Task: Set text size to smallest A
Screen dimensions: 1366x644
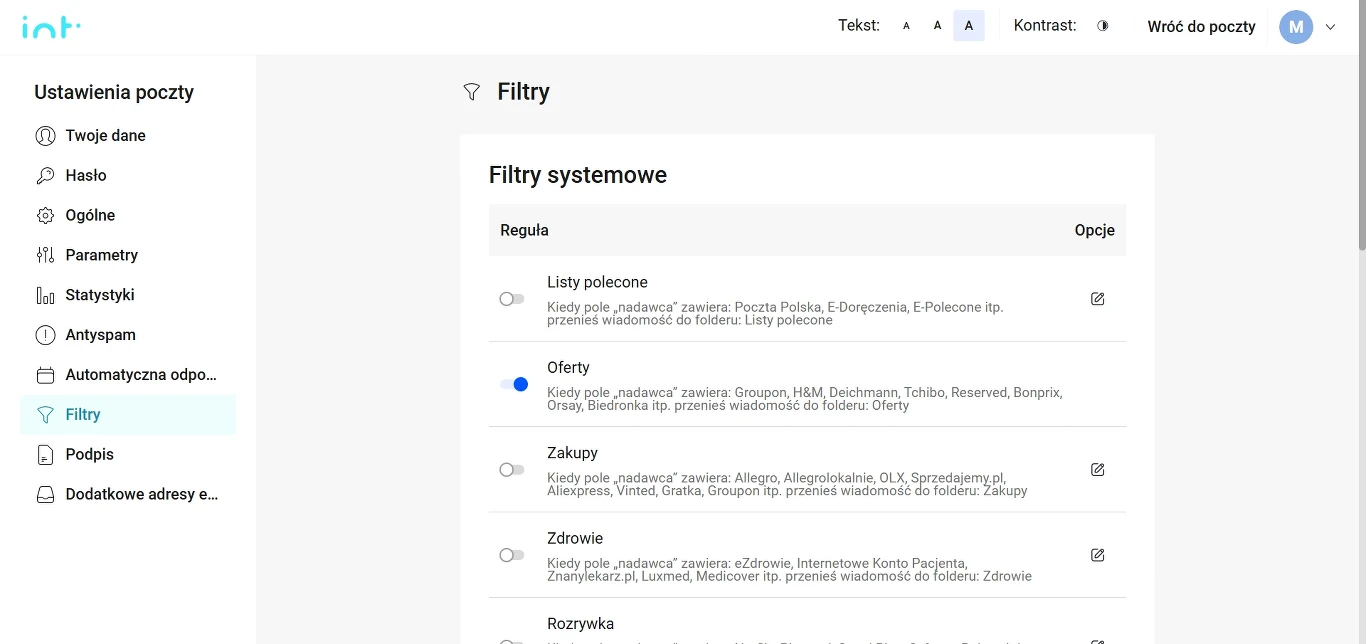Action: (x=906, y=26)
